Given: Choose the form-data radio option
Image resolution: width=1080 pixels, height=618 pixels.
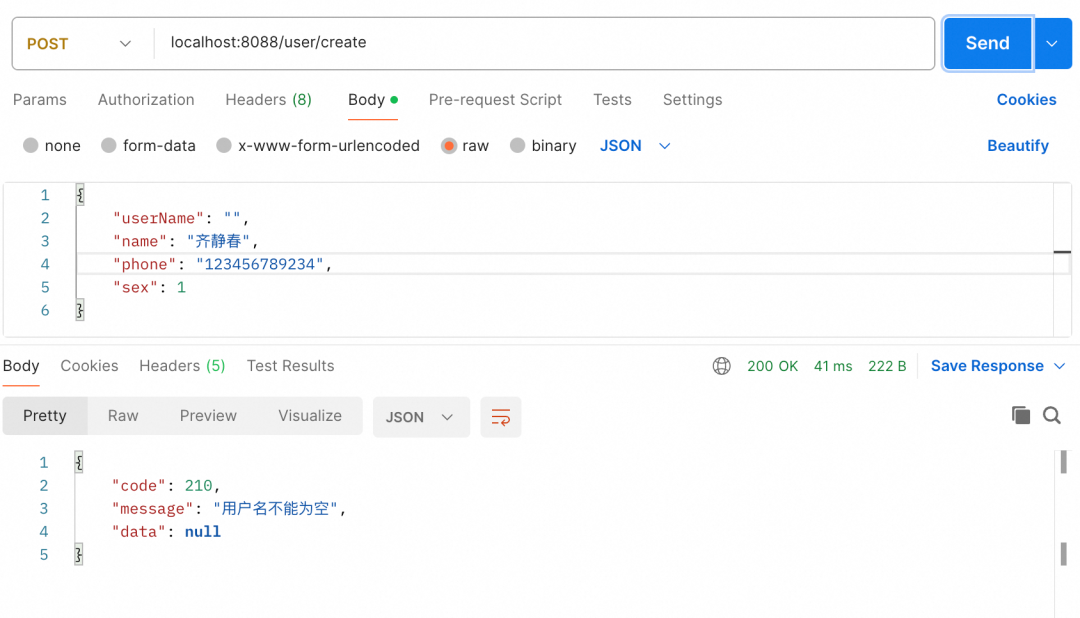Looking at the screenshot, I should [109, 146].
